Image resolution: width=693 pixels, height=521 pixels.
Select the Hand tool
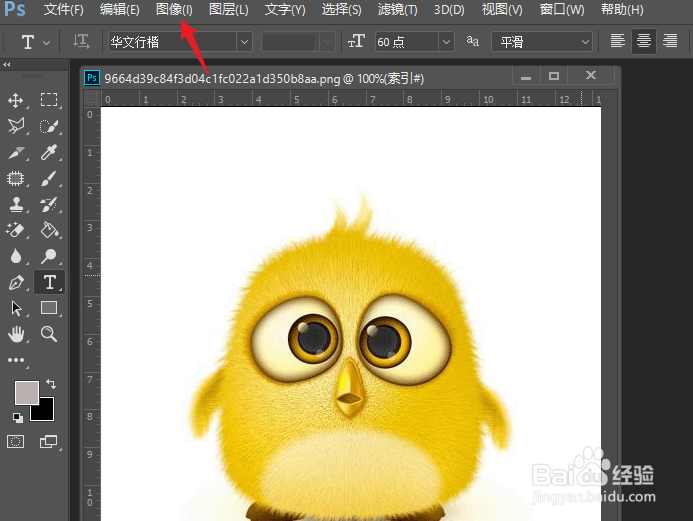(16, 334)
